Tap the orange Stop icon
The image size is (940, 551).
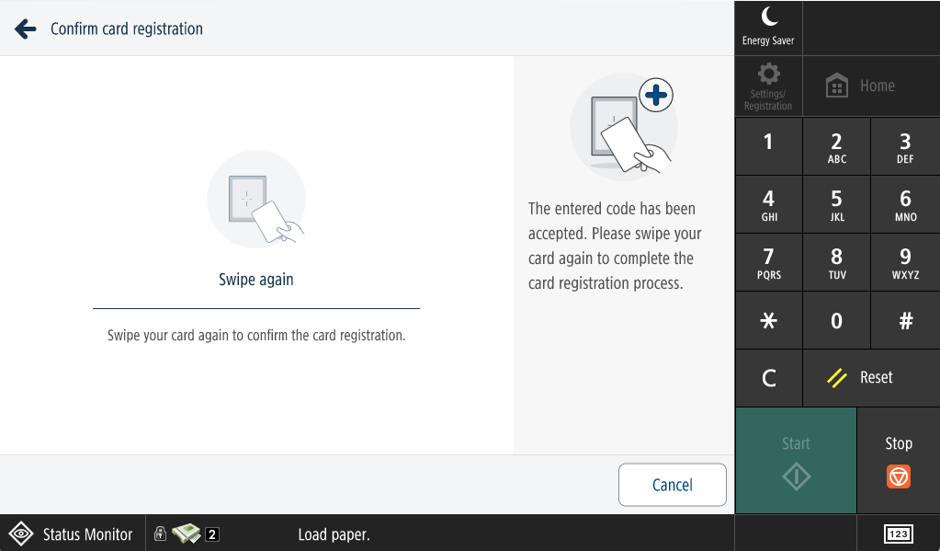pos(898,477)
